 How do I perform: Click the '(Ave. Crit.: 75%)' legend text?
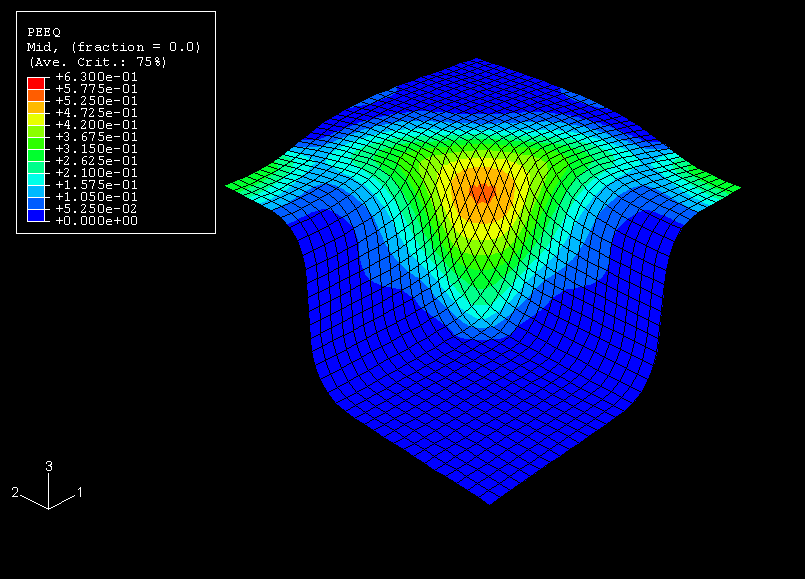coord(98,62)
